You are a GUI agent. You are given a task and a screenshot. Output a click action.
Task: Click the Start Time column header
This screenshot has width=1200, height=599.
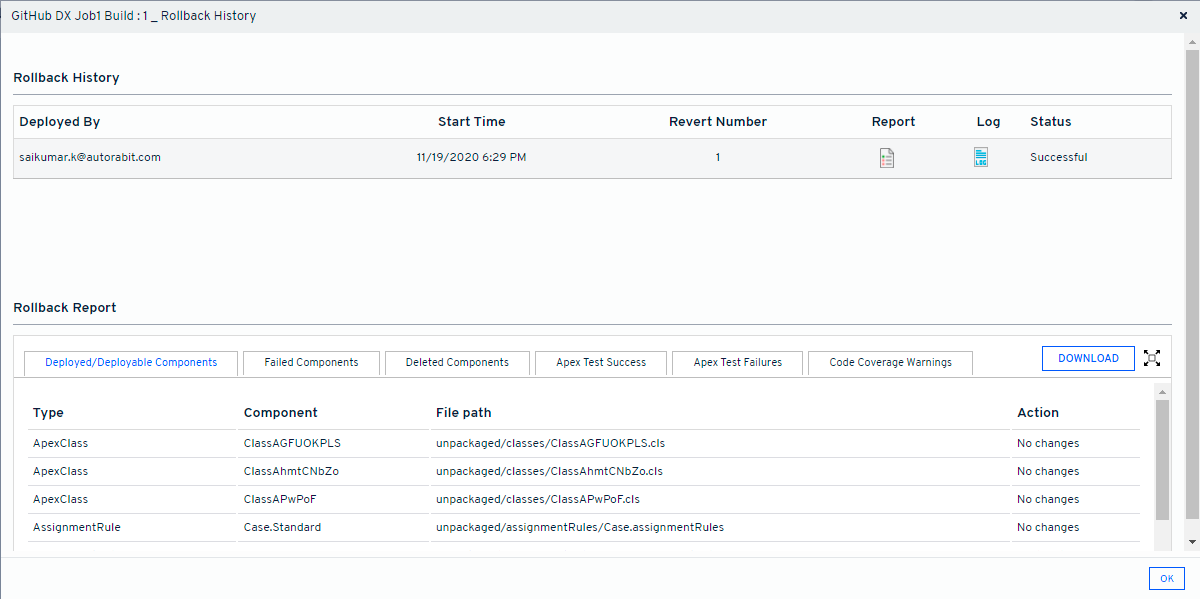[x=471, y=122]
